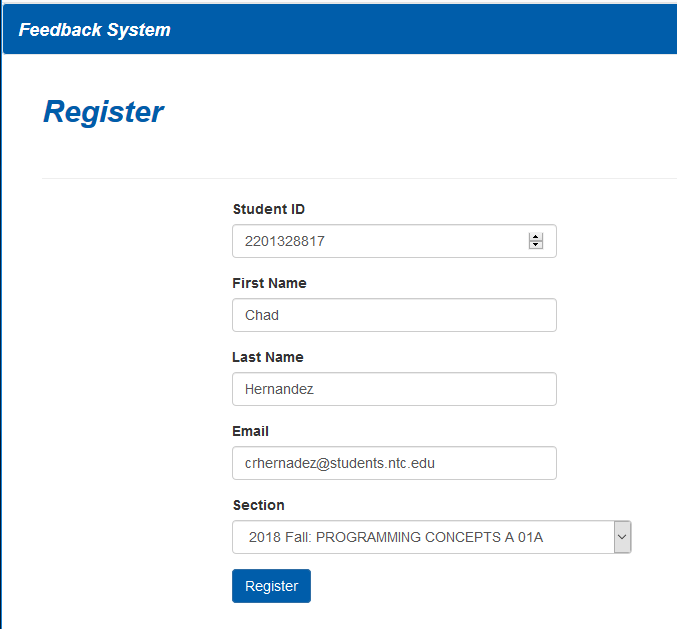
Task: Click the large Register page heading
Action: (x=103, y=112)
